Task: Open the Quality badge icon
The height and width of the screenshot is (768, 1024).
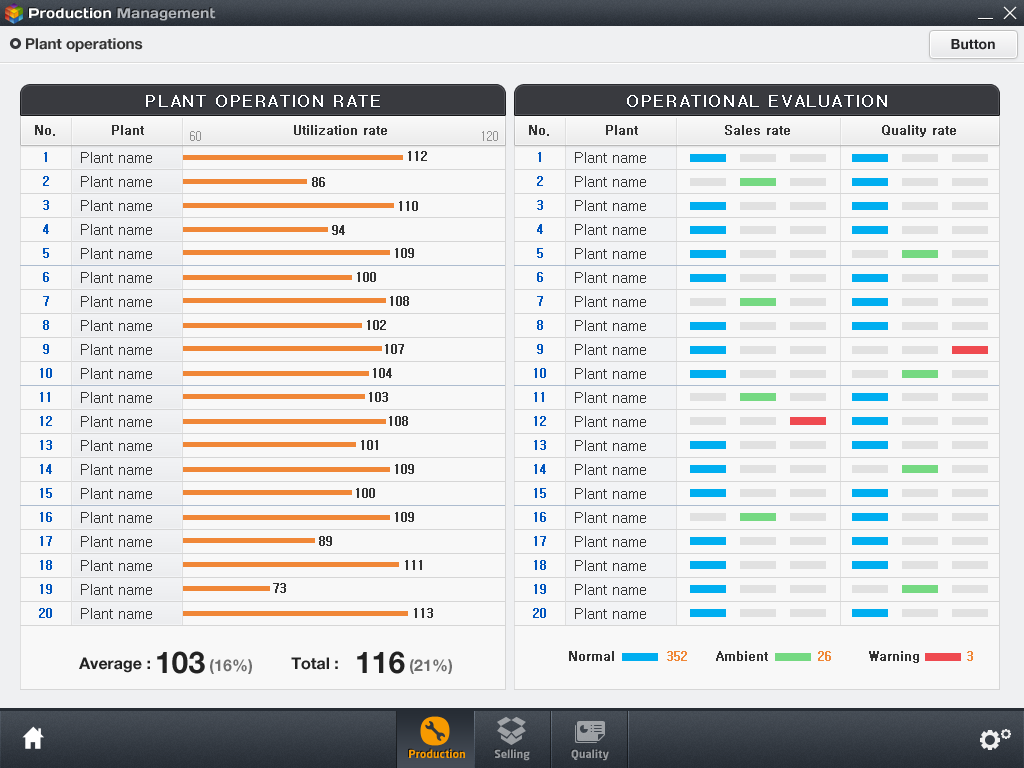Action: point(589,729)
